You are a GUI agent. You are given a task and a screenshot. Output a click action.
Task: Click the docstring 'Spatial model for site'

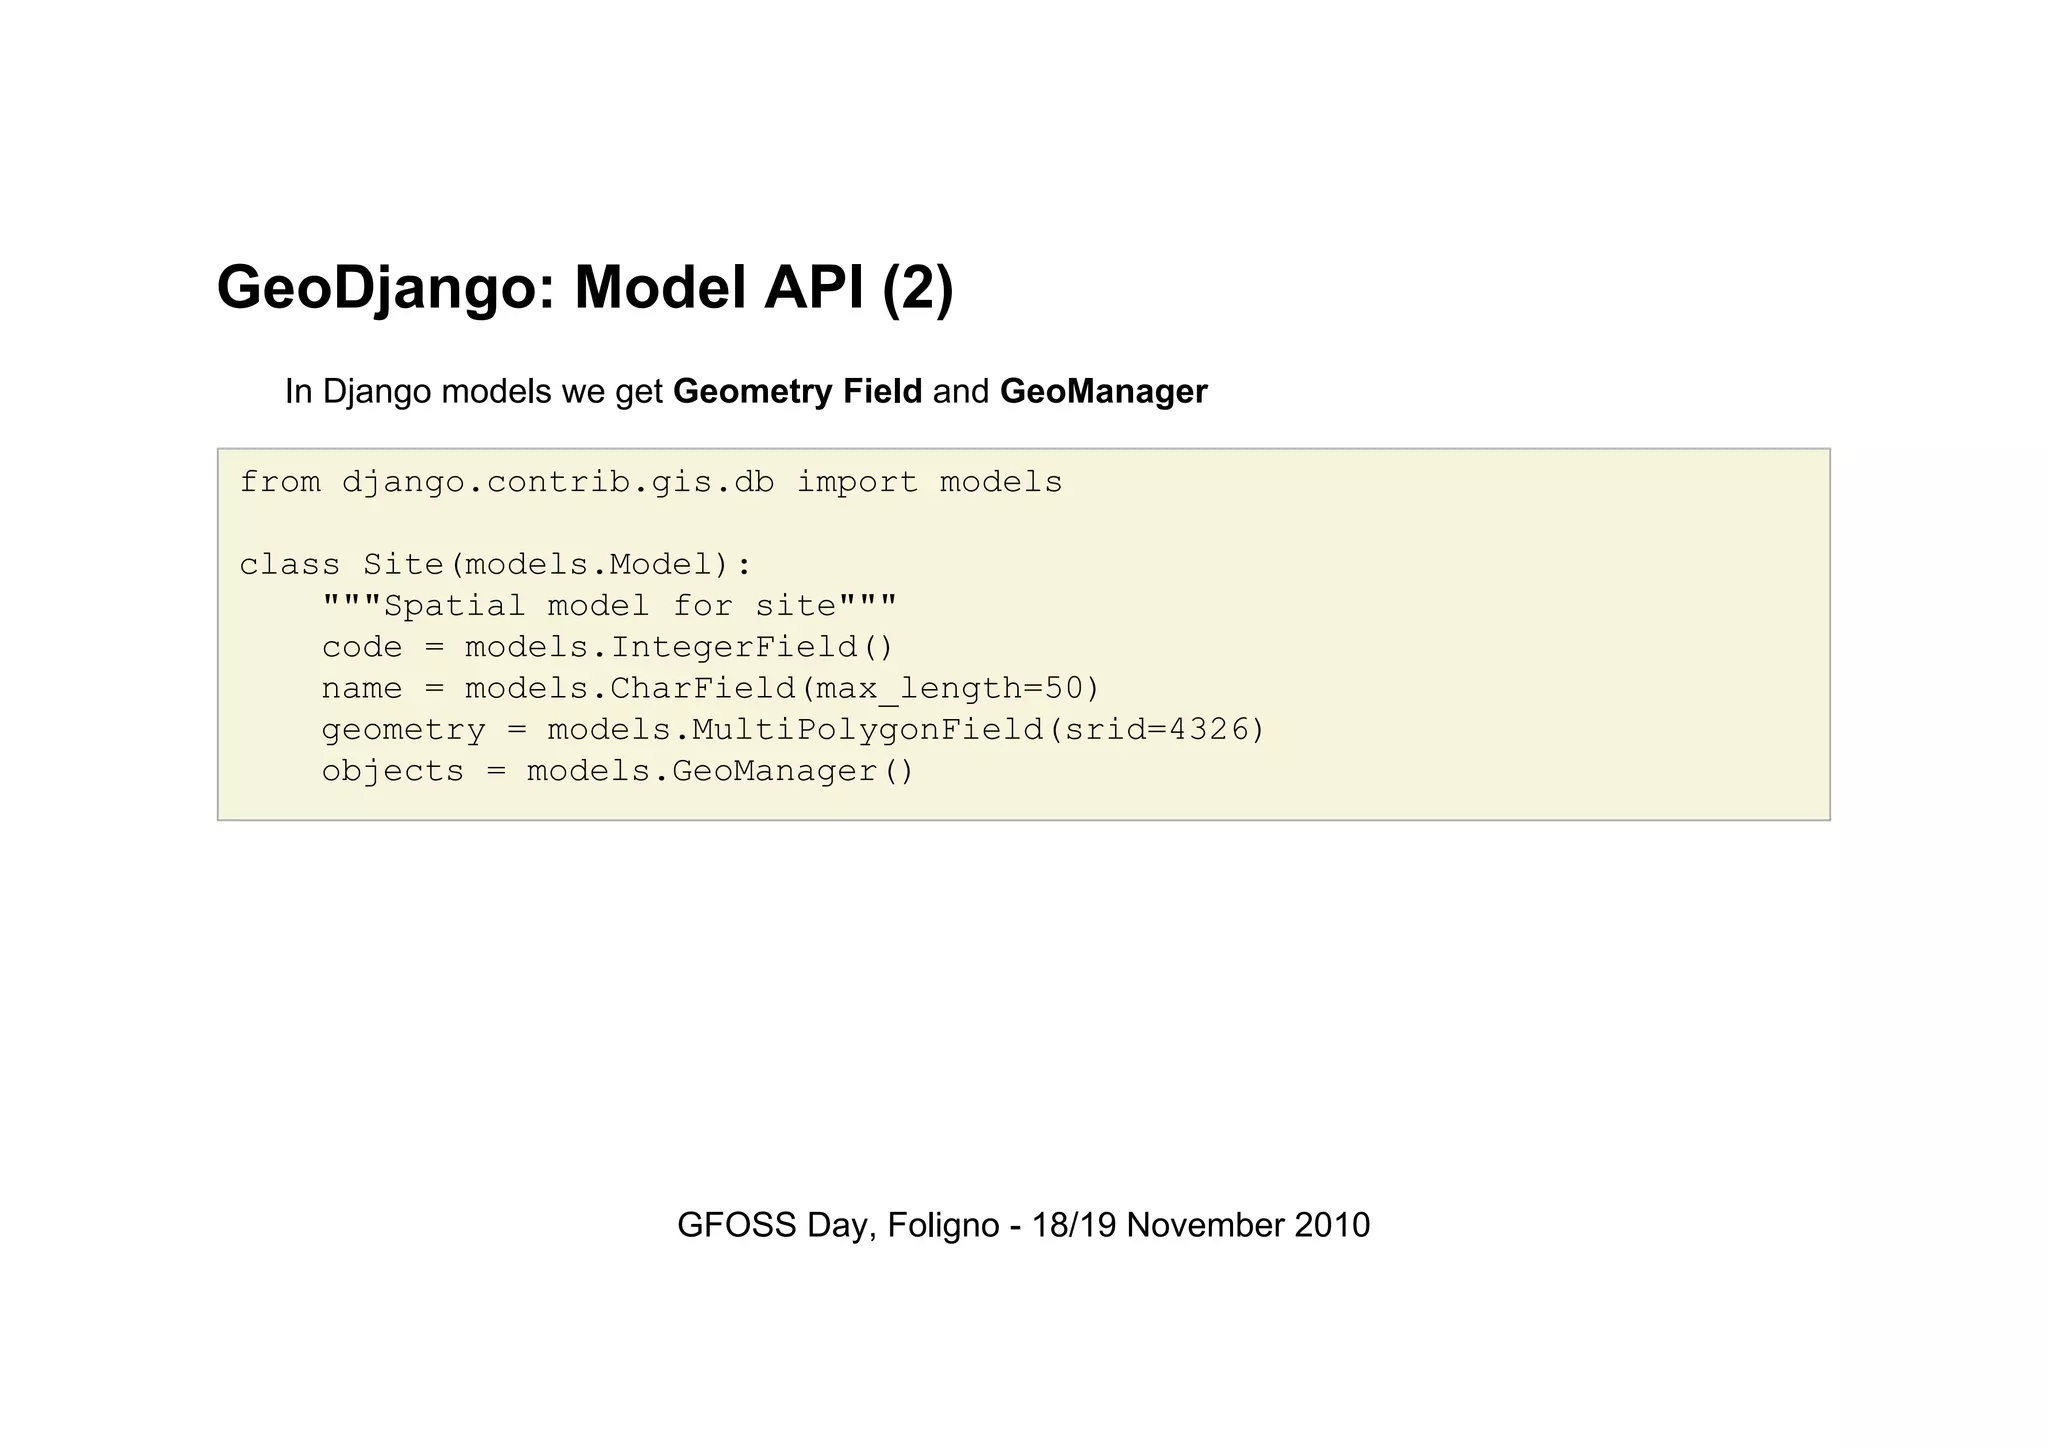tap(609, 606)
